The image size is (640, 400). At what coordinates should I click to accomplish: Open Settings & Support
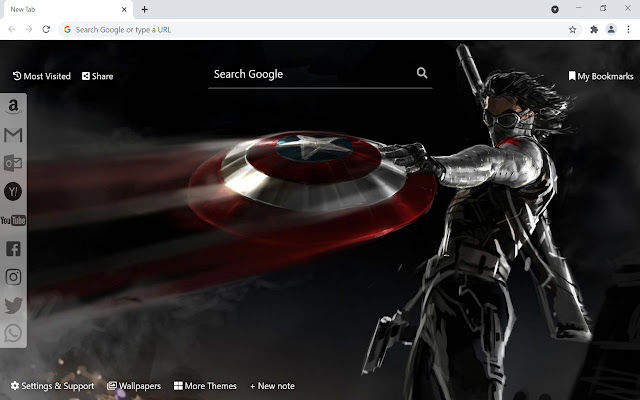[x=52, y=386]
